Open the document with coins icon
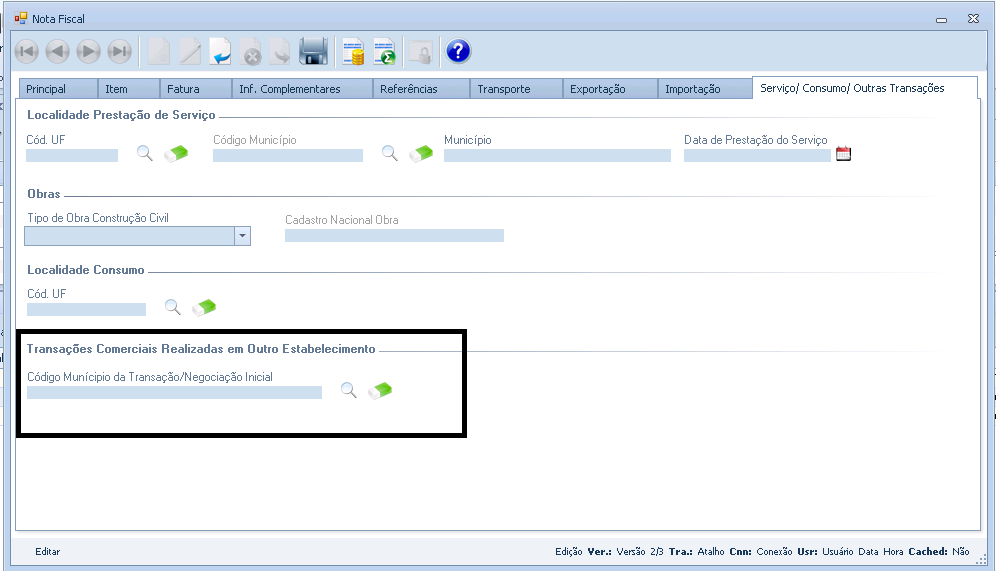The image size is (996, 571). pos(353,51)
